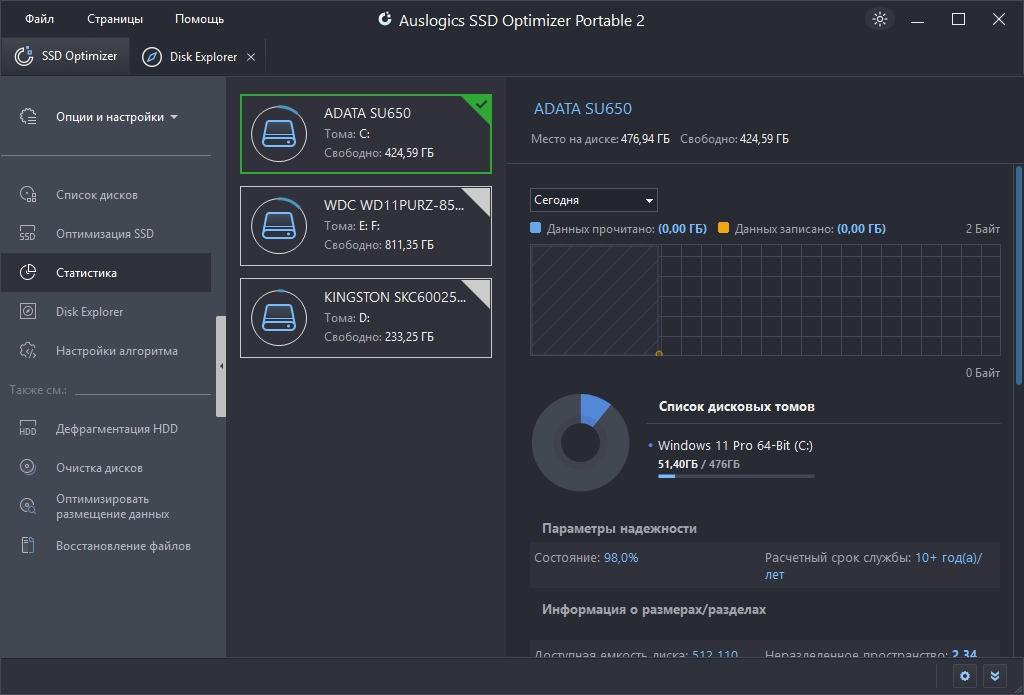
Task: Click the orange marker on the graph
Action: [659, 353]
